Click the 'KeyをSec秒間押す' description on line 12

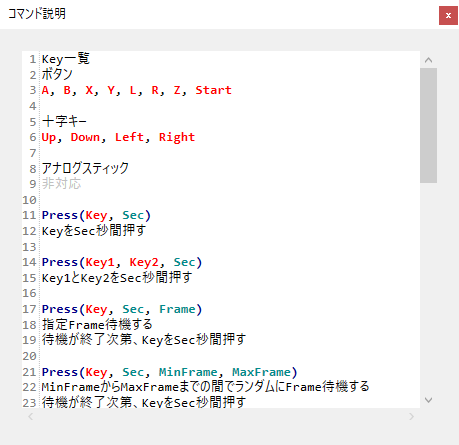(94, 231)
